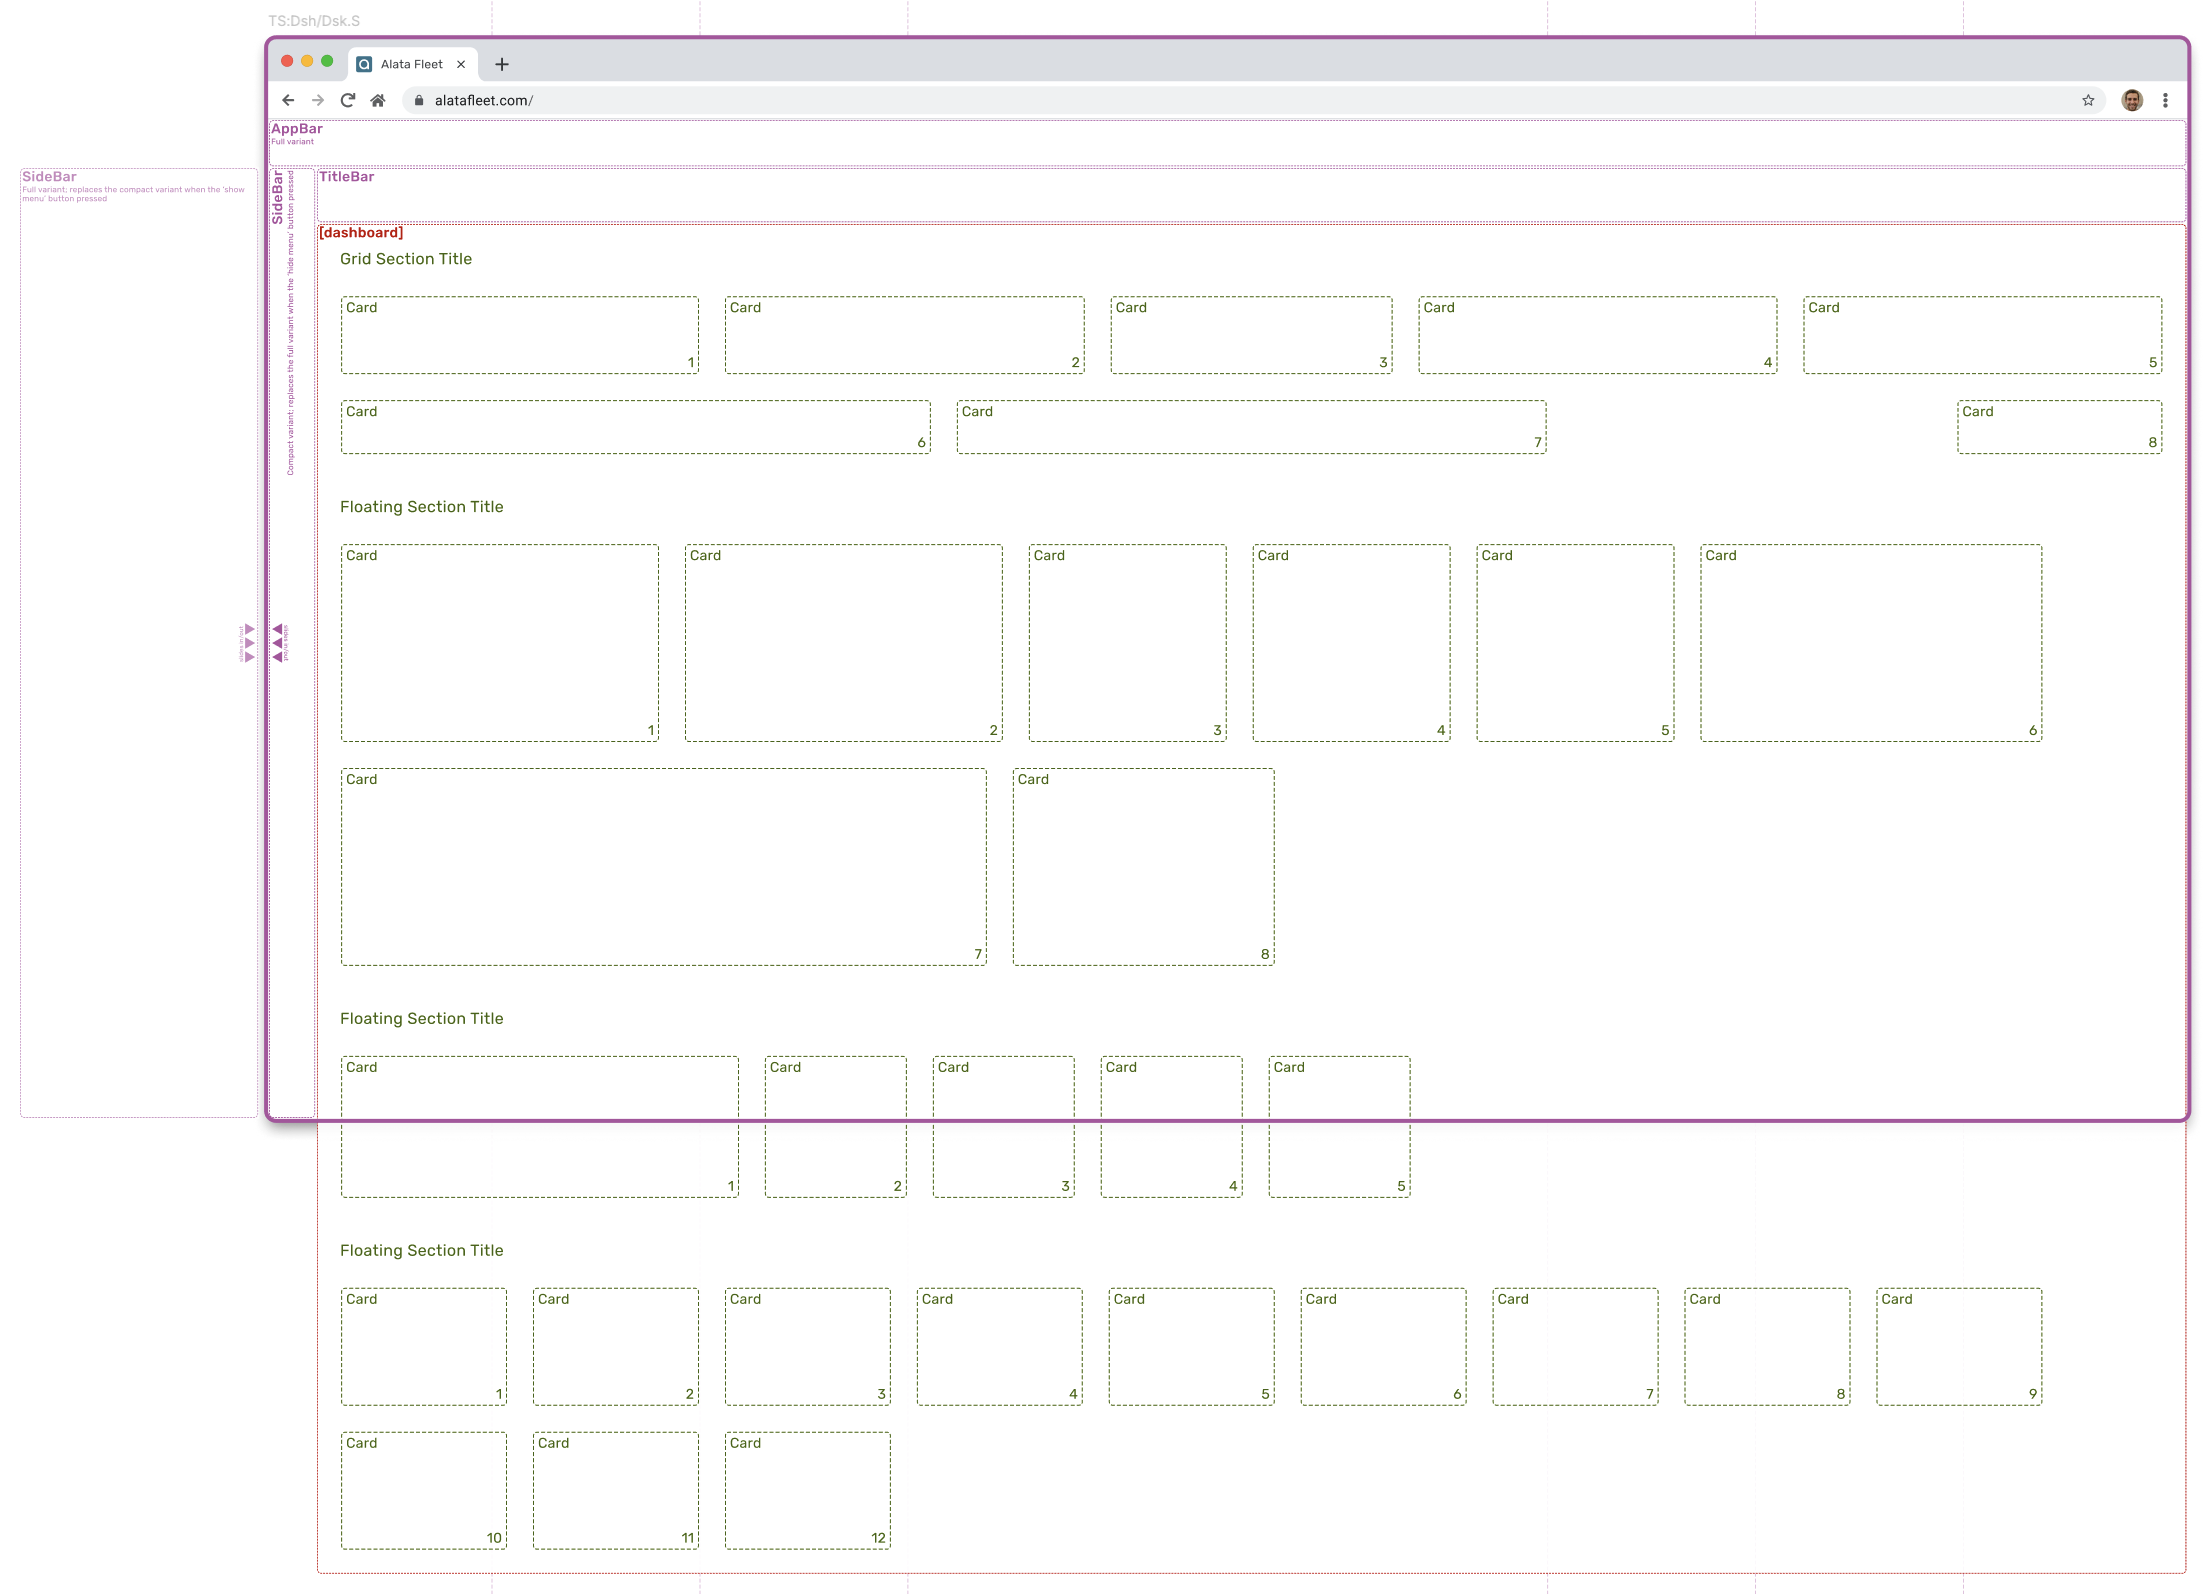Click card 7 in first Floating Section
The height and width of the screenshot is (1594, 2210).
(x=663, y=866)
